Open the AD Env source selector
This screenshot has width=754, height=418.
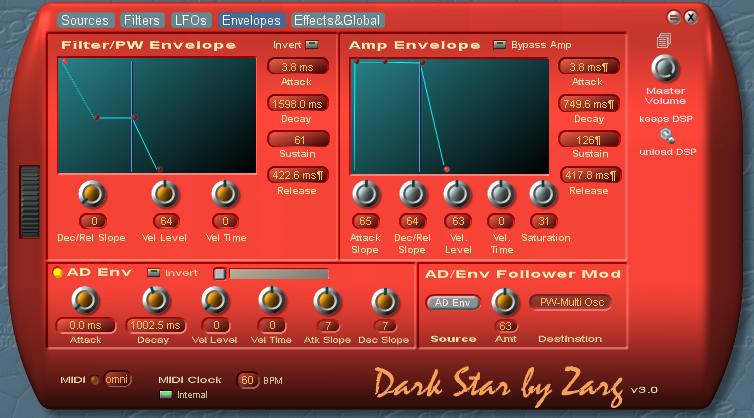[453, 303]
